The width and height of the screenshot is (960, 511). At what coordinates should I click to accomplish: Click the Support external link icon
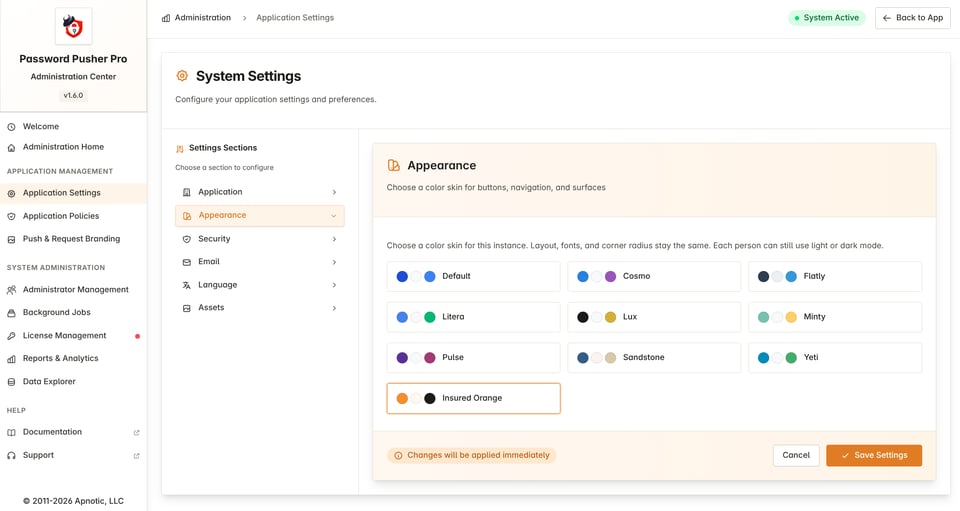(x=137, y=456)
